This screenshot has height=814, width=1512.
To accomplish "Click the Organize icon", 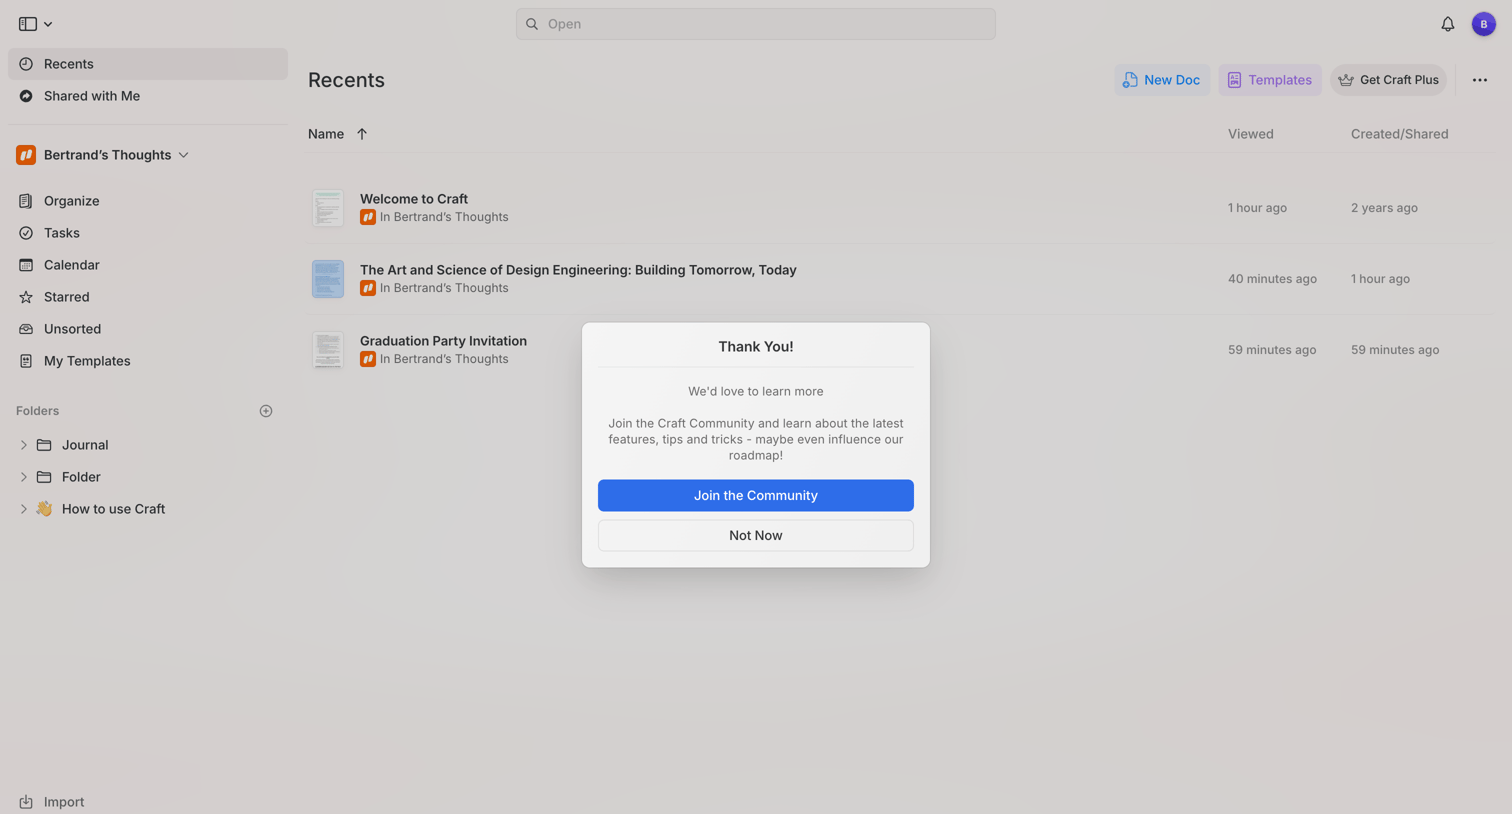I will 26,201.
